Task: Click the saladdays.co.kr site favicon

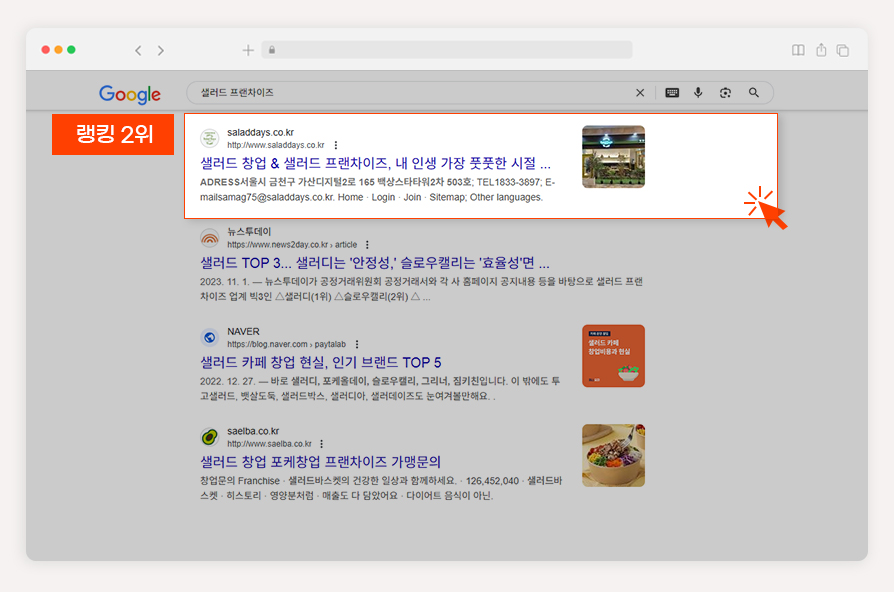Action: [x=209, y=138]
